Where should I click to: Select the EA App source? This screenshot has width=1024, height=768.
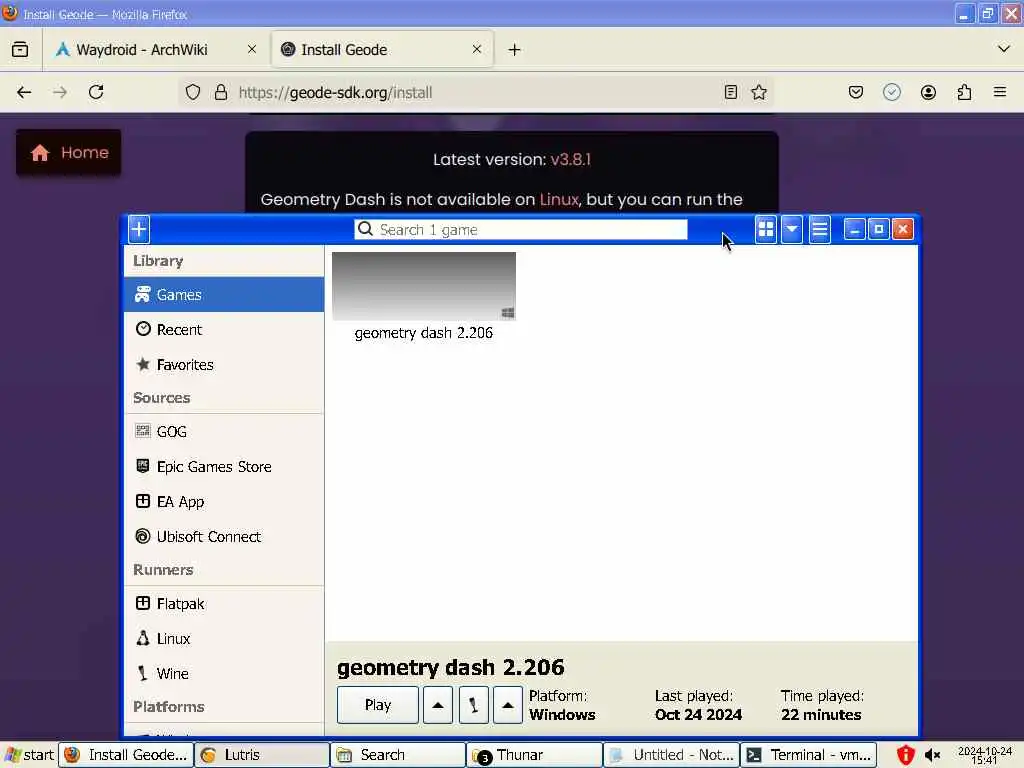(224, 502)
